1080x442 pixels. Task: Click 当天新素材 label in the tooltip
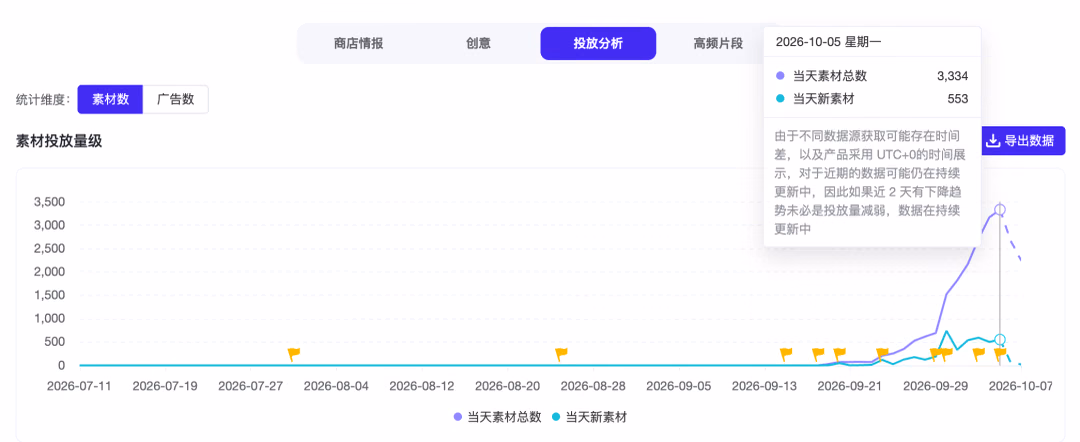point(824,98)
